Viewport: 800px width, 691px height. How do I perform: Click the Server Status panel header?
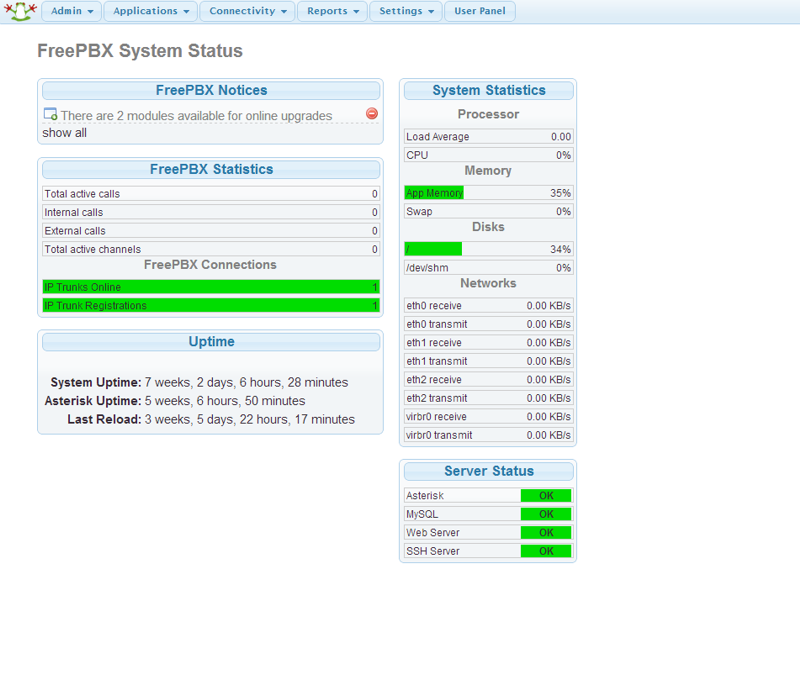pos(488,471)
